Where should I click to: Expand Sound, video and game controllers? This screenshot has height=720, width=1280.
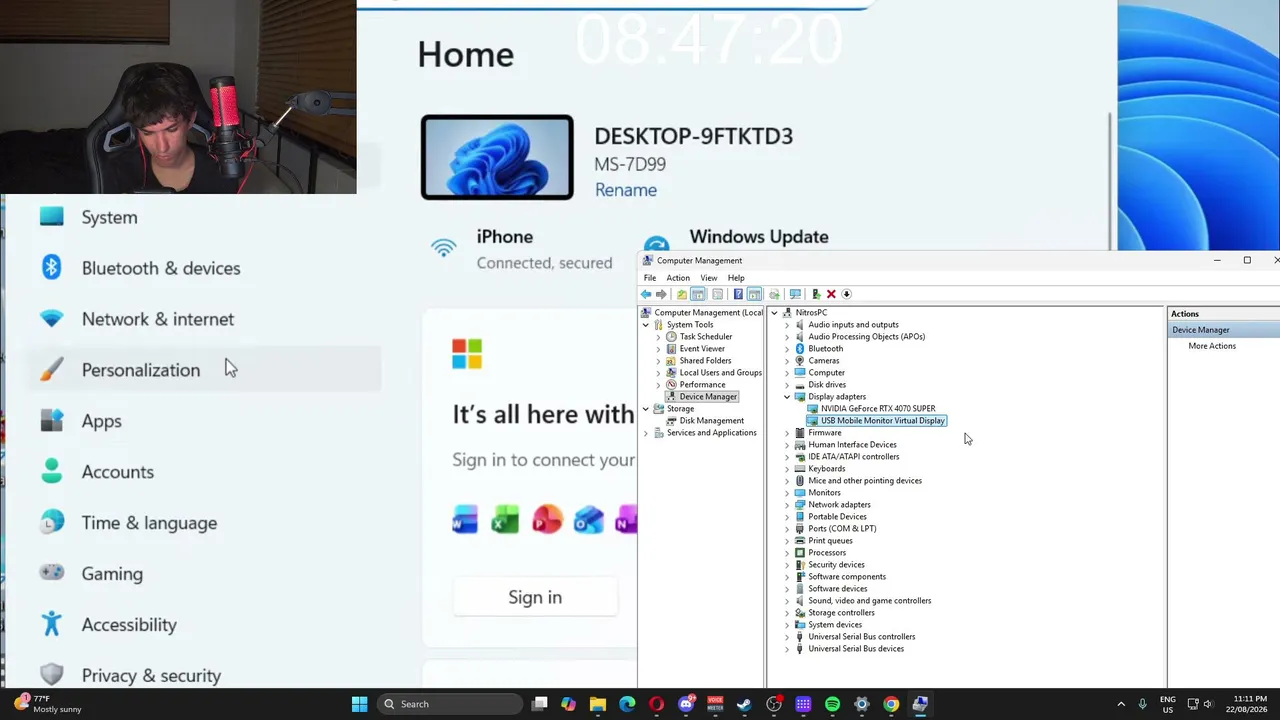[x=787, y=601]
